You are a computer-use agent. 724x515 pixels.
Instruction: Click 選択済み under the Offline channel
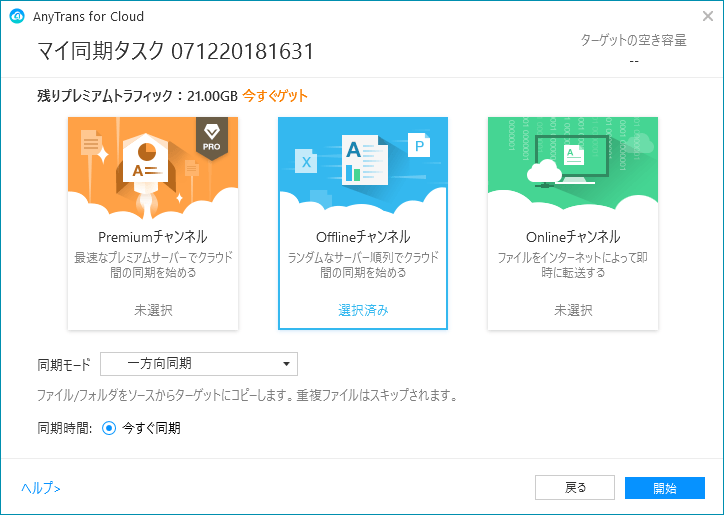coord(363,310)
